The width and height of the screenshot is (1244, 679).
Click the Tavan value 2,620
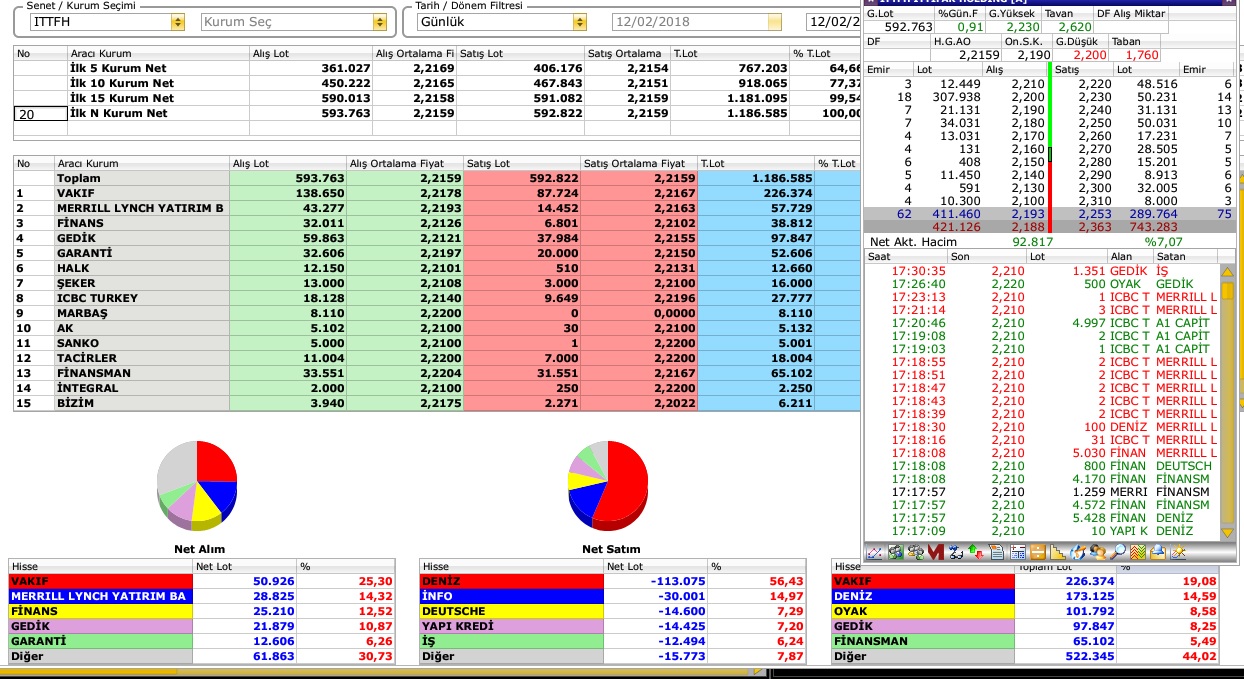pyautogui.click(x=1074, y=28)
